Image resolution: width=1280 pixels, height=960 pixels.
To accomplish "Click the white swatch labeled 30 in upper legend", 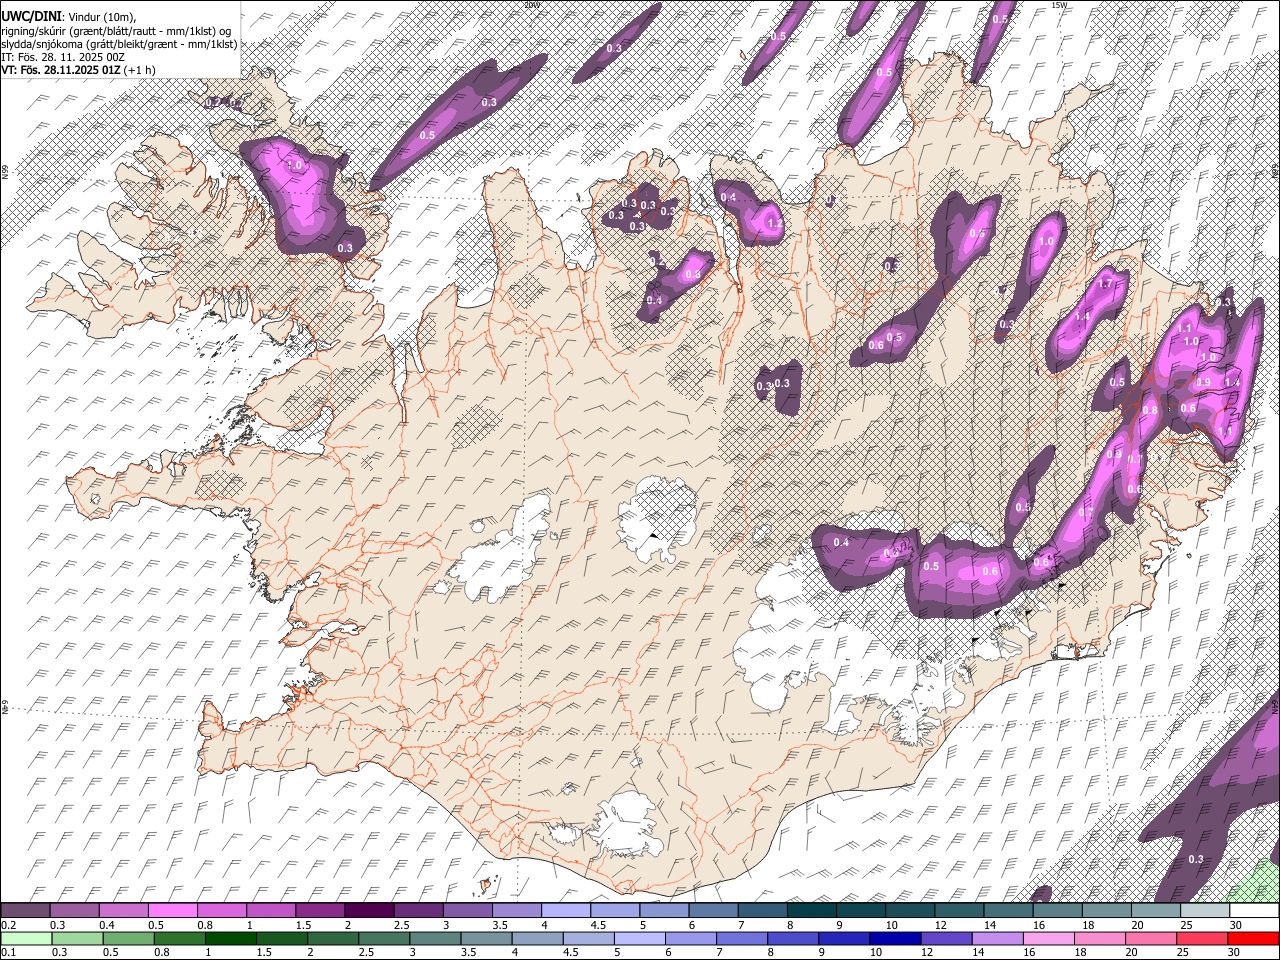I will [1254, 911].
